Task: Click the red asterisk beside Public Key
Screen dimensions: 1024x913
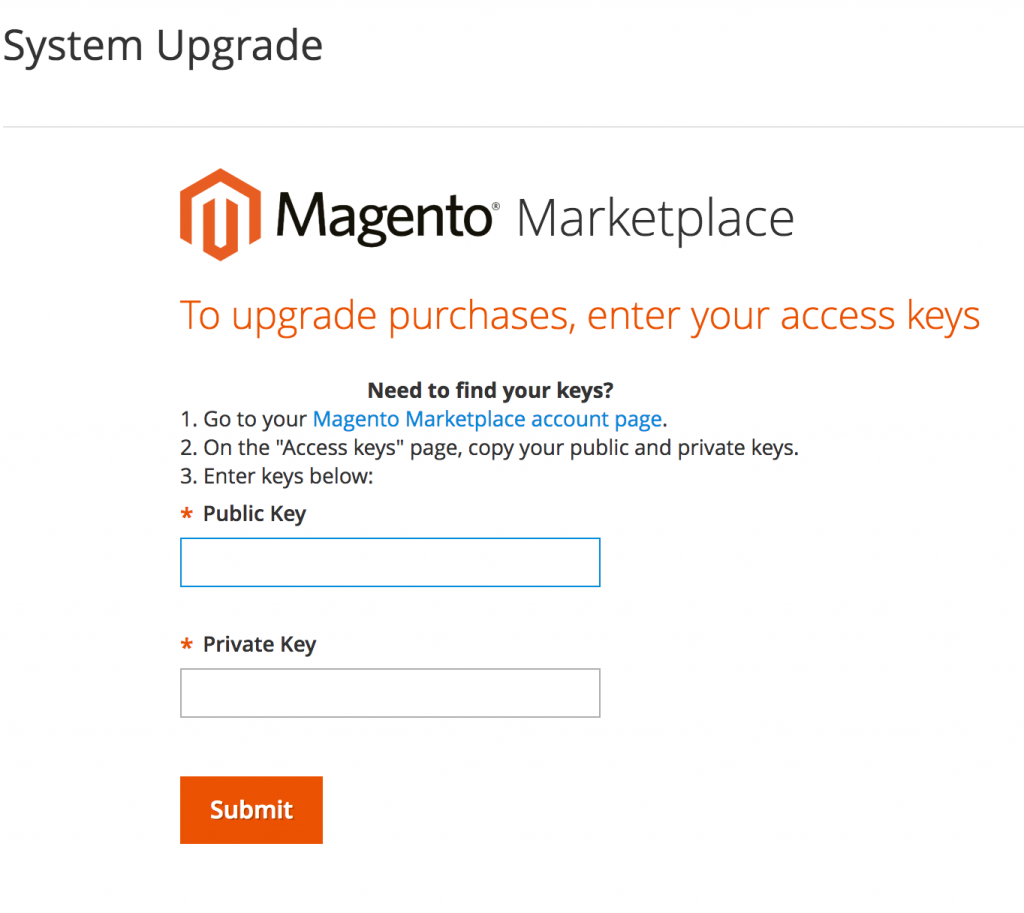Action: (187, 513)
